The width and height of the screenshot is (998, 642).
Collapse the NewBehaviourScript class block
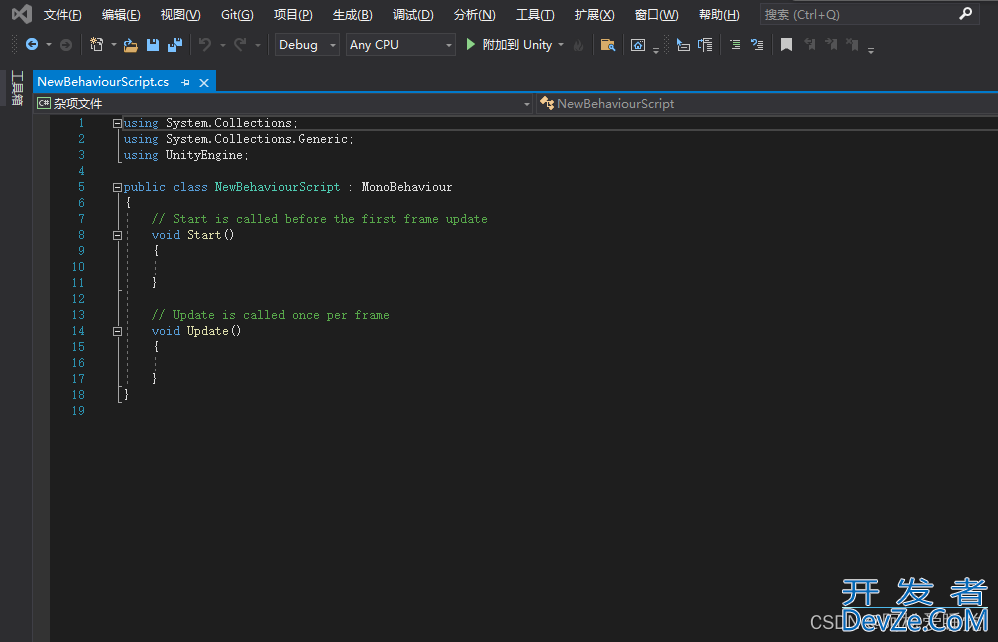click(x=117, y=187)
